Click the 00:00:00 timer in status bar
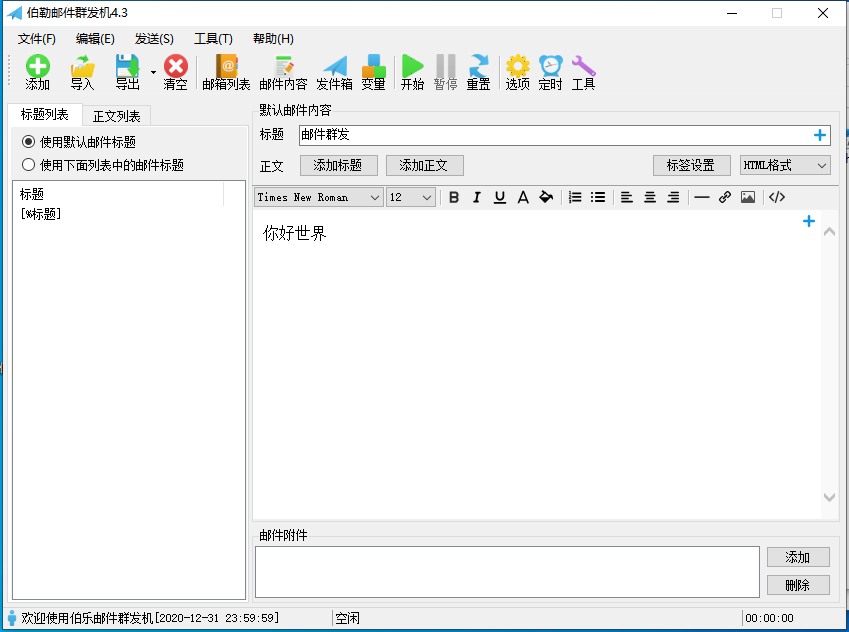Viewport: 849px width, 632px height. 769,618
